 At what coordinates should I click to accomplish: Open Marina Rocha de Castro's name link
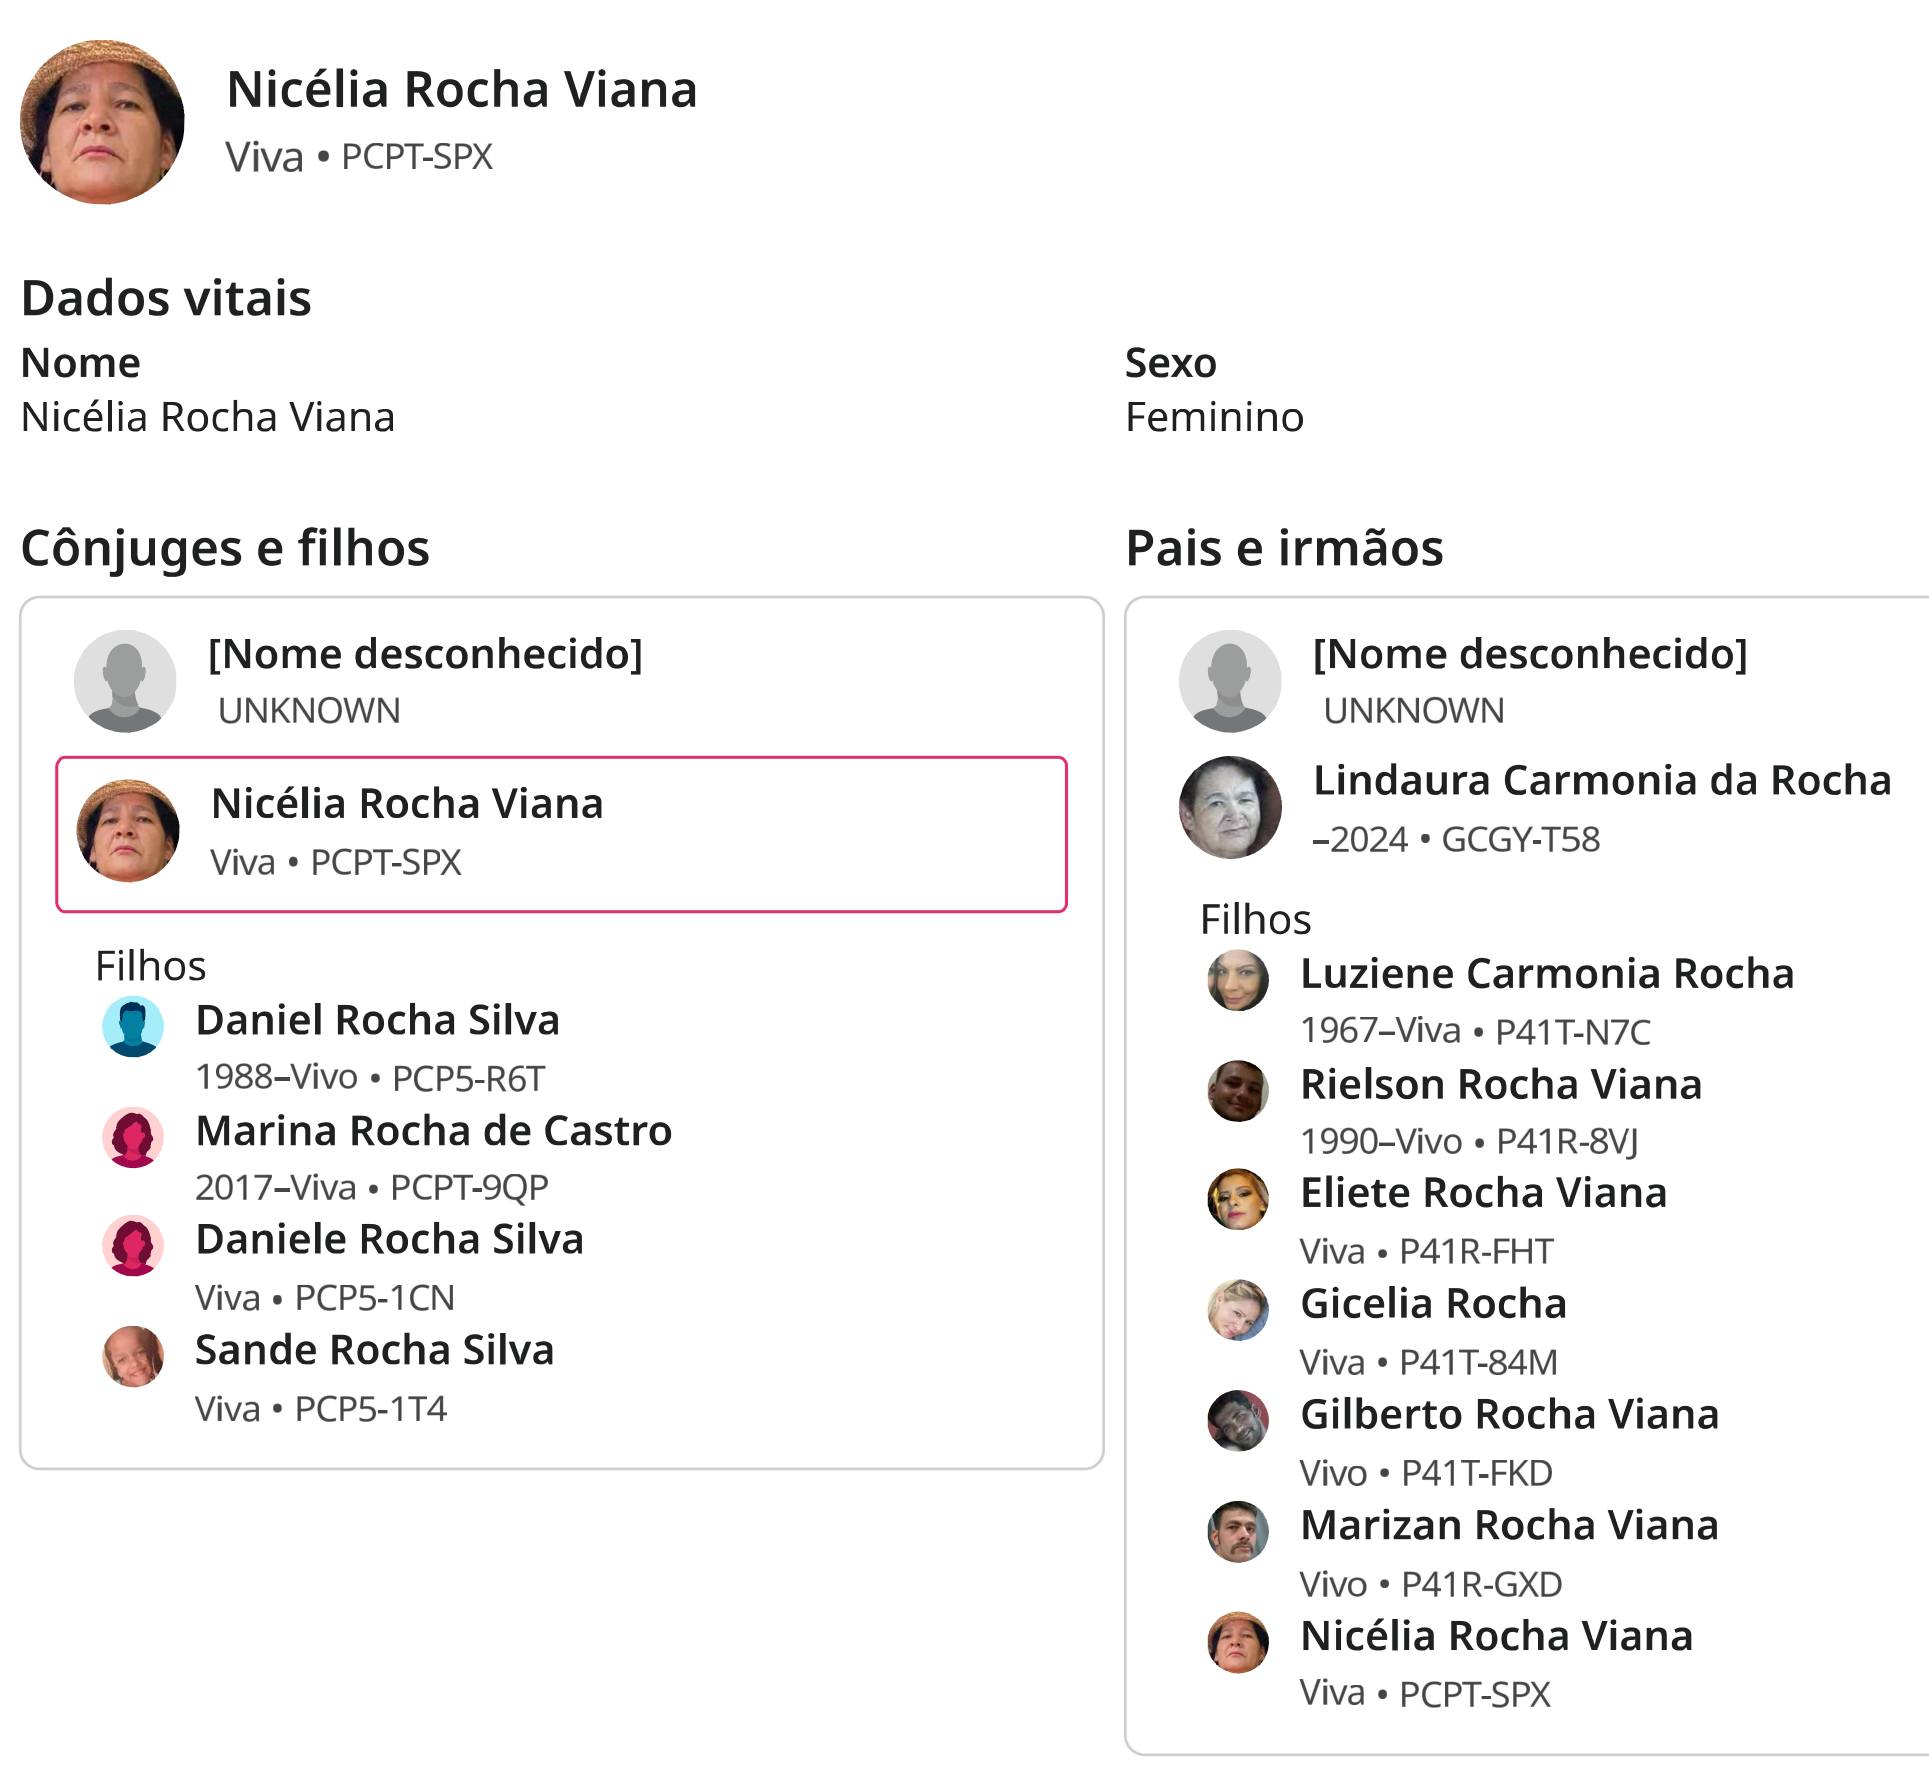pyautogui.click(x=433, y=1131)
